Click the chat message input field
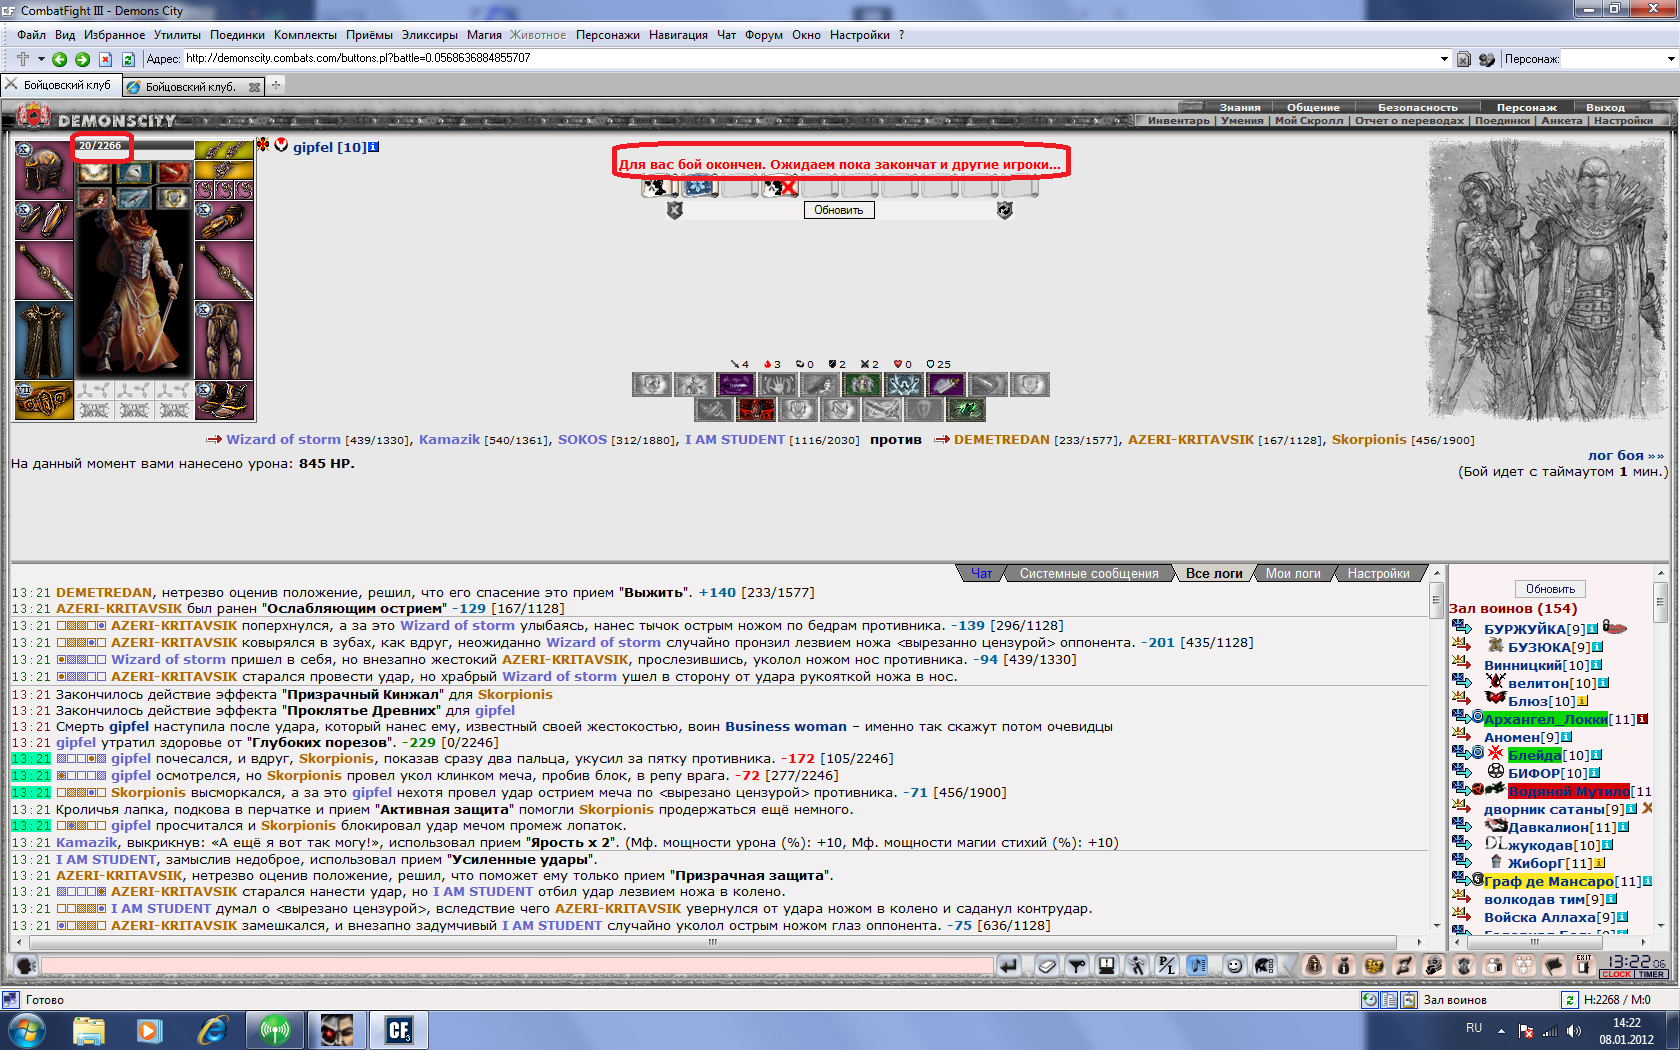The width and height of the screenshot is (1680, 1050). point(517,965)
